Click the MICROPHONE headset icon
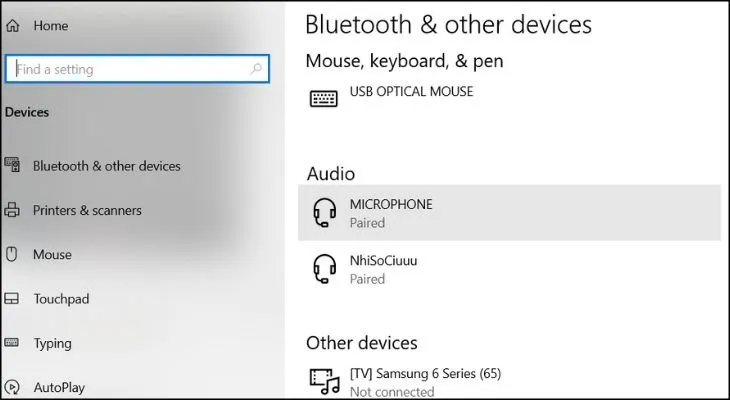730x400 pixels. pyautogui.click(x=324, y=213)
